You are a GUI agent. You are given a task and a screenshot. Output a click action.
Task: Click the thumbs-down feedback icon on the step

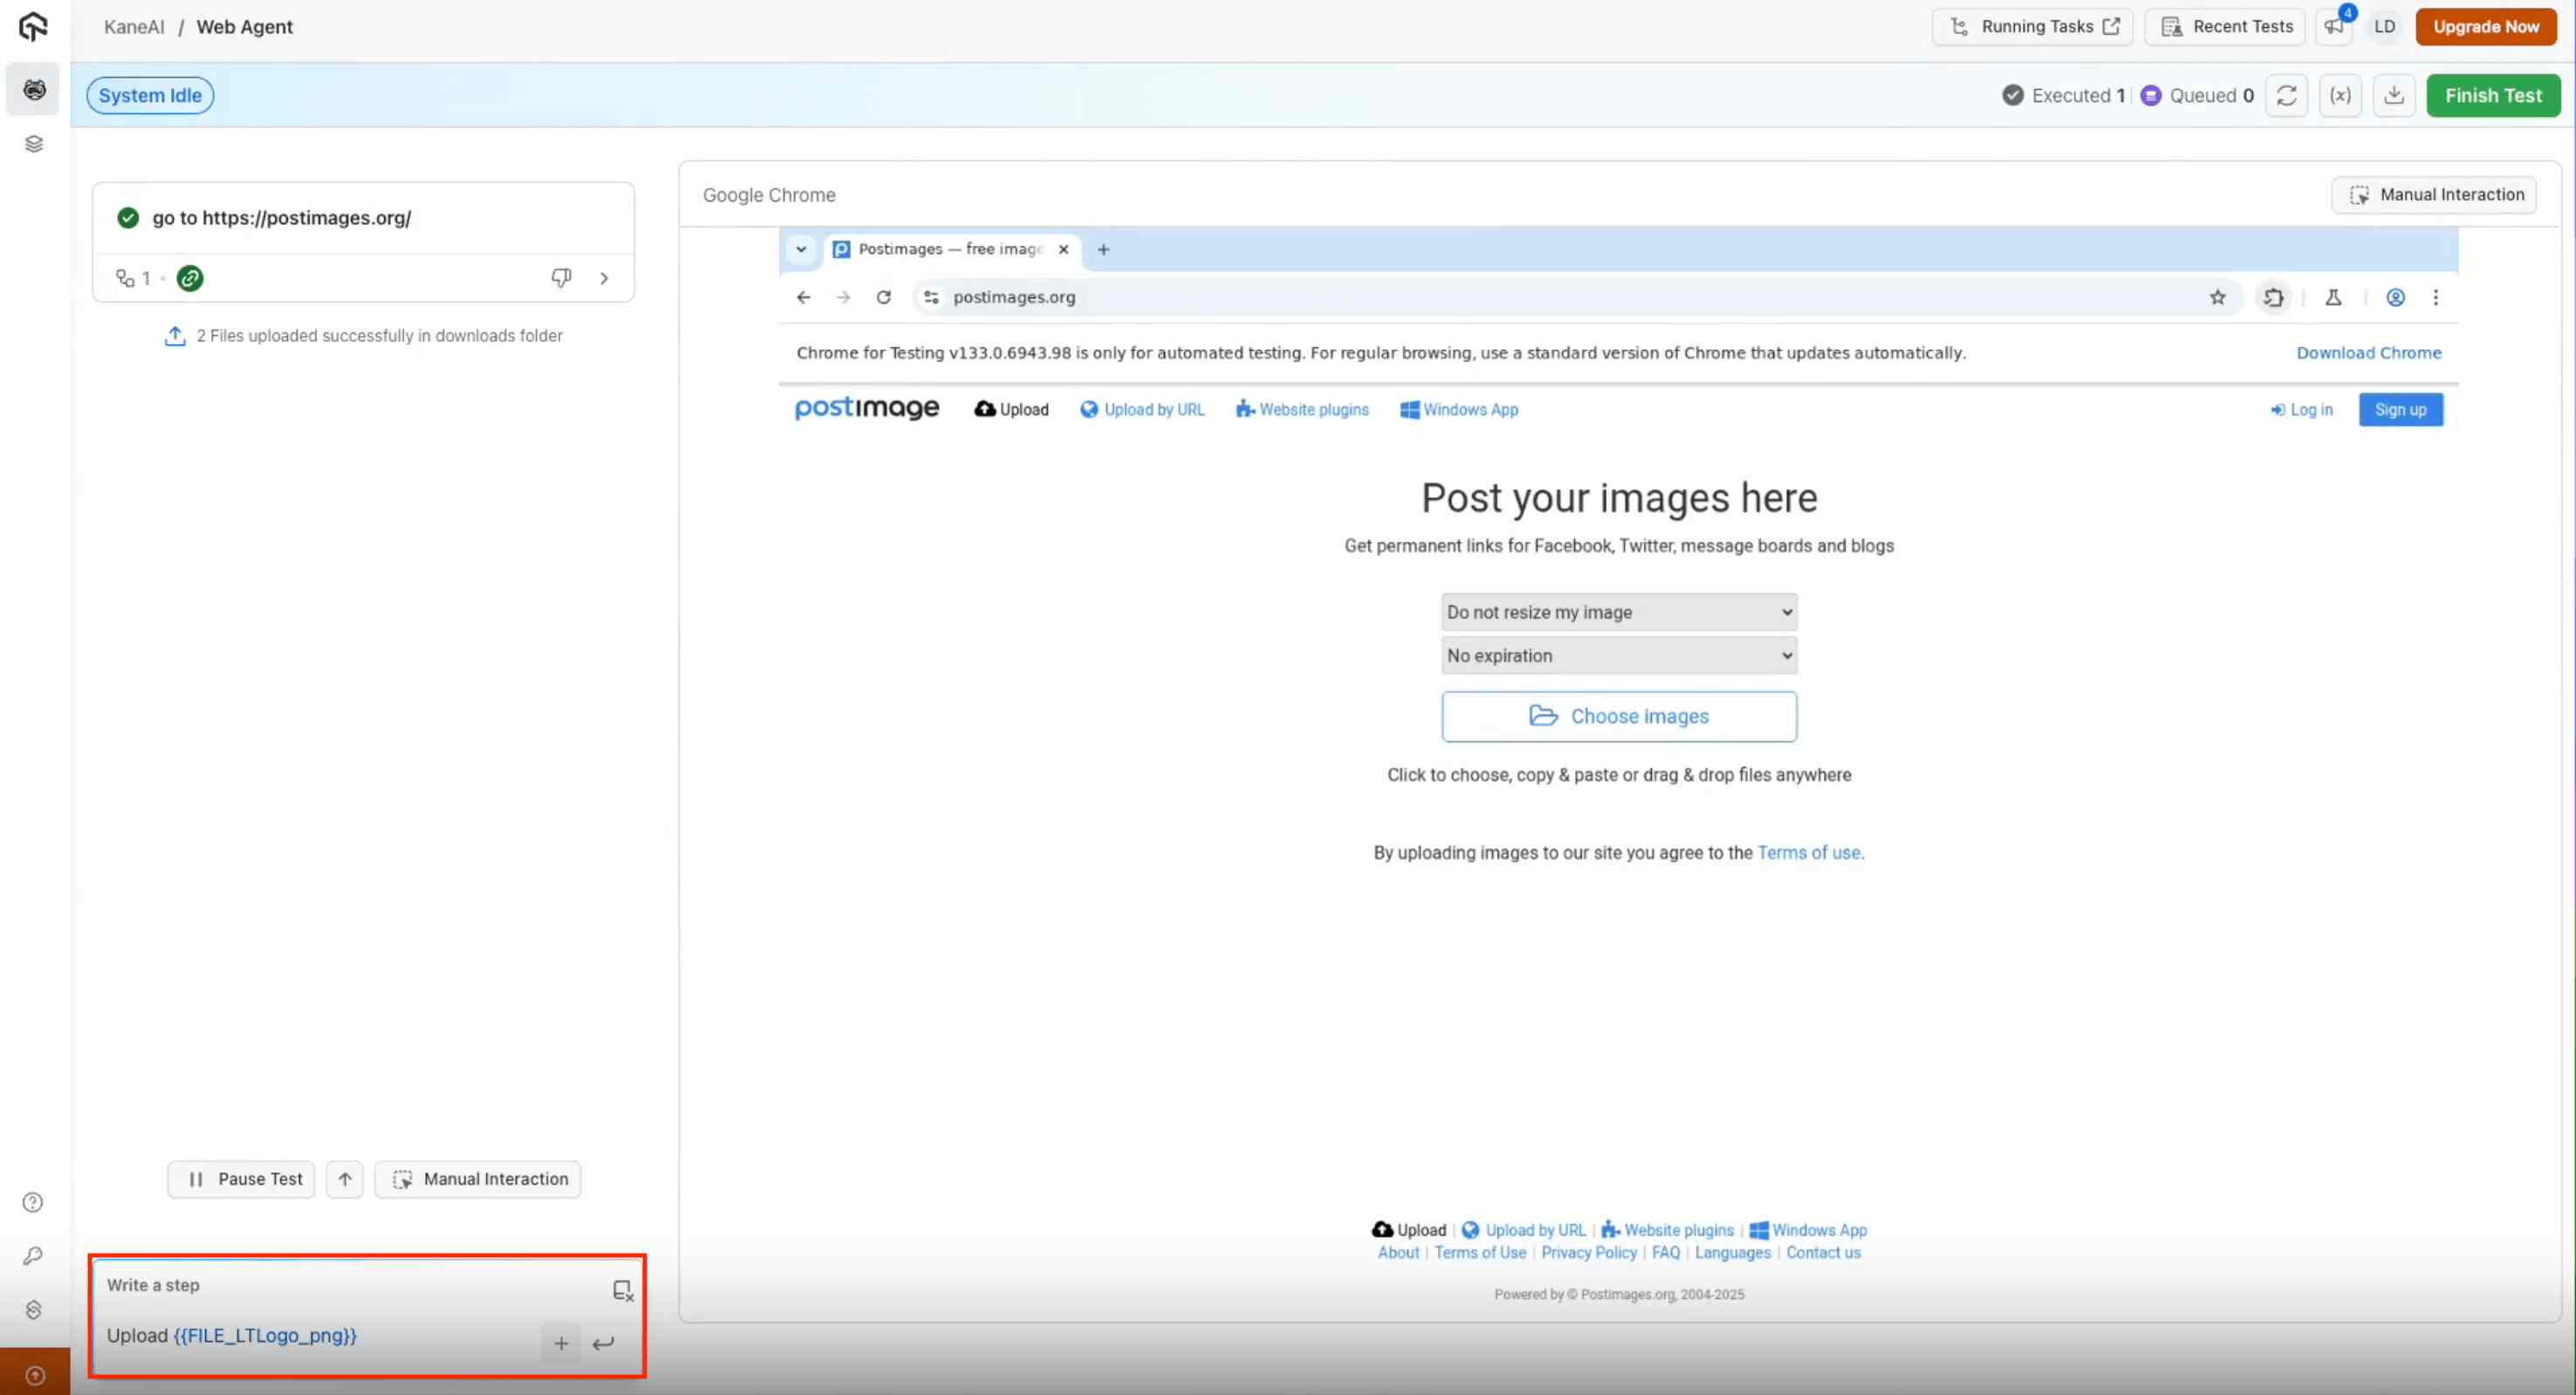coord(561,278)
